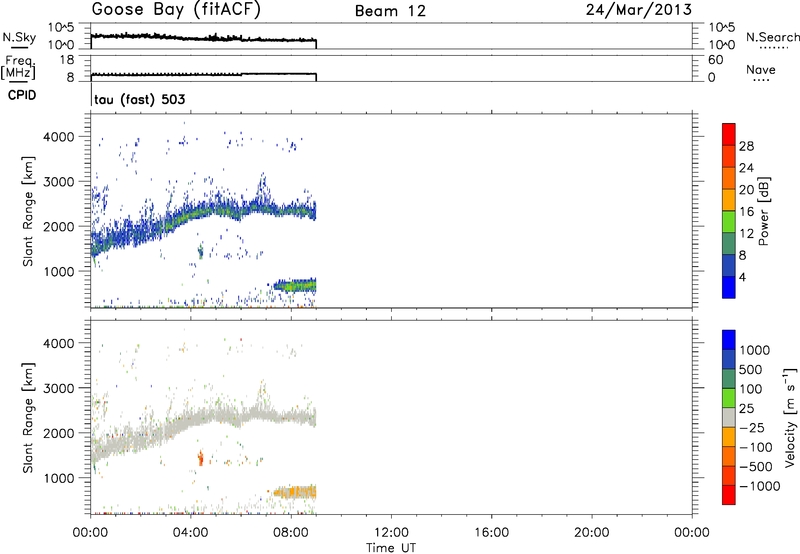The width and height of the screenshot is (800, 554).
Task: Click the red-orange echo near 04:20 in velocity panel
Action: [x=201, y=458]
